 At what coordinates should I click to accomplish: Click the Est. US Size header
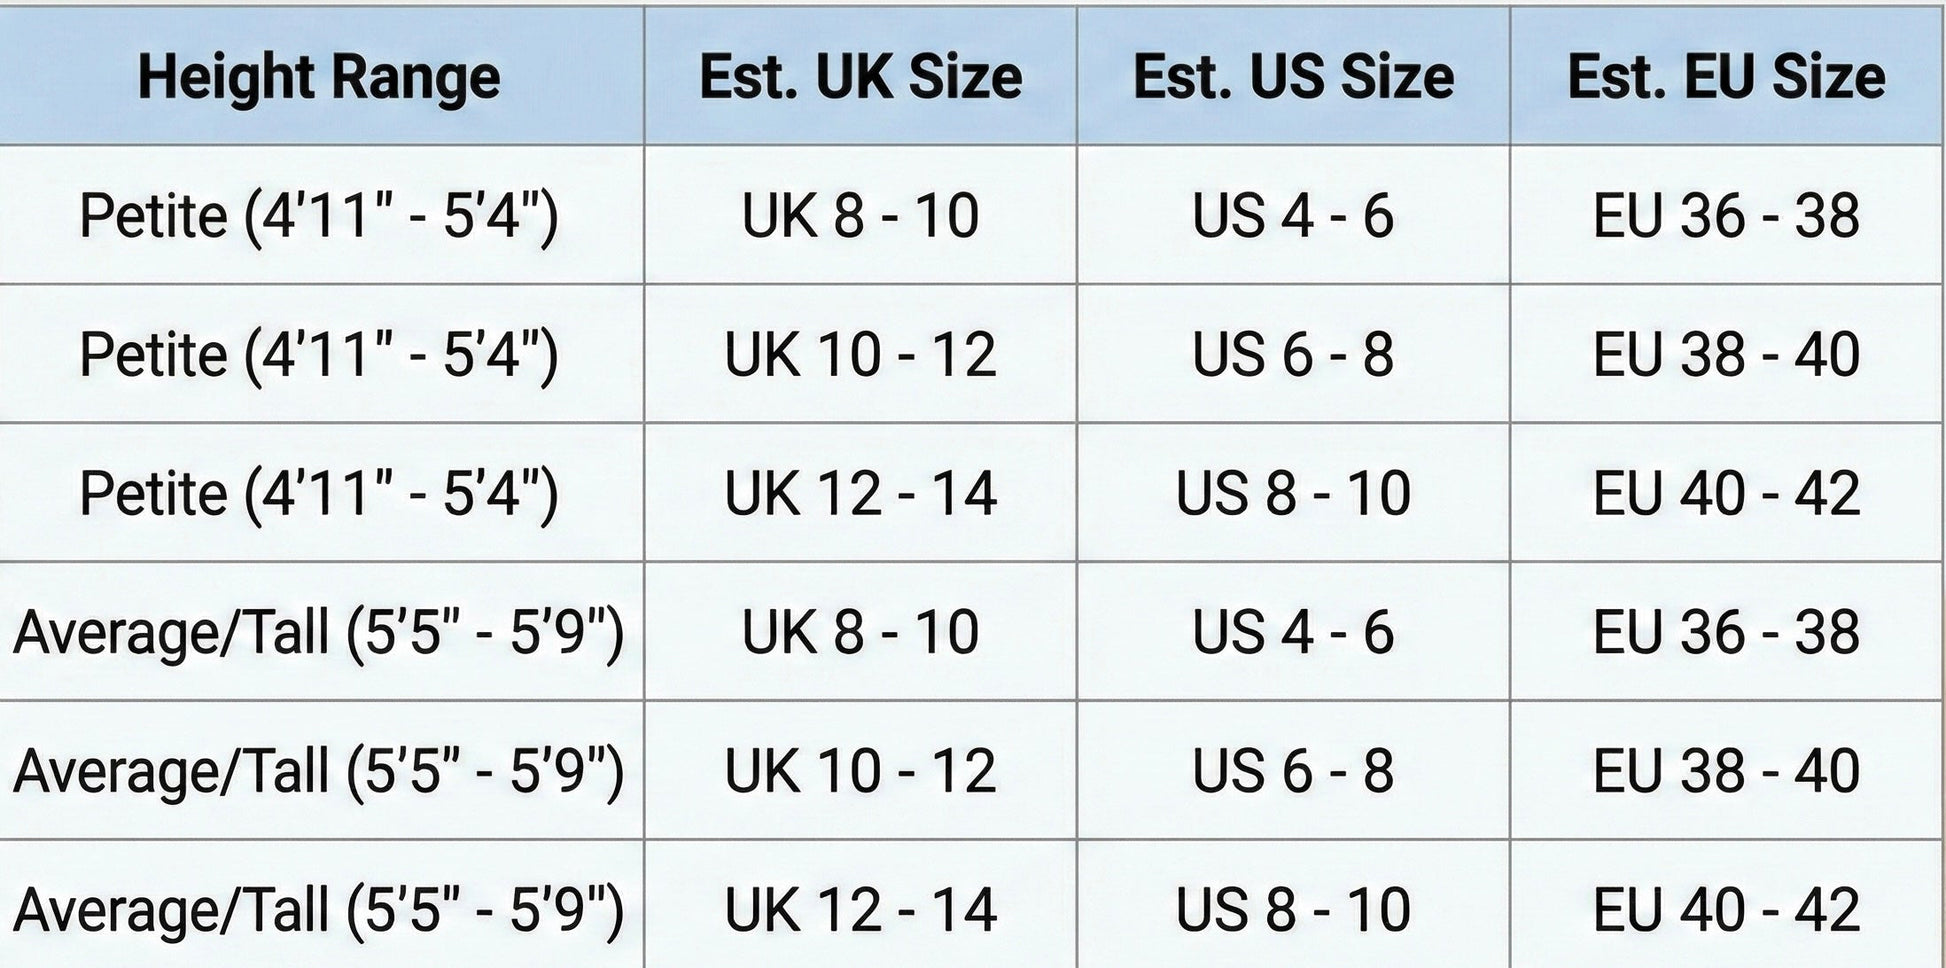tap(1293, 77)
